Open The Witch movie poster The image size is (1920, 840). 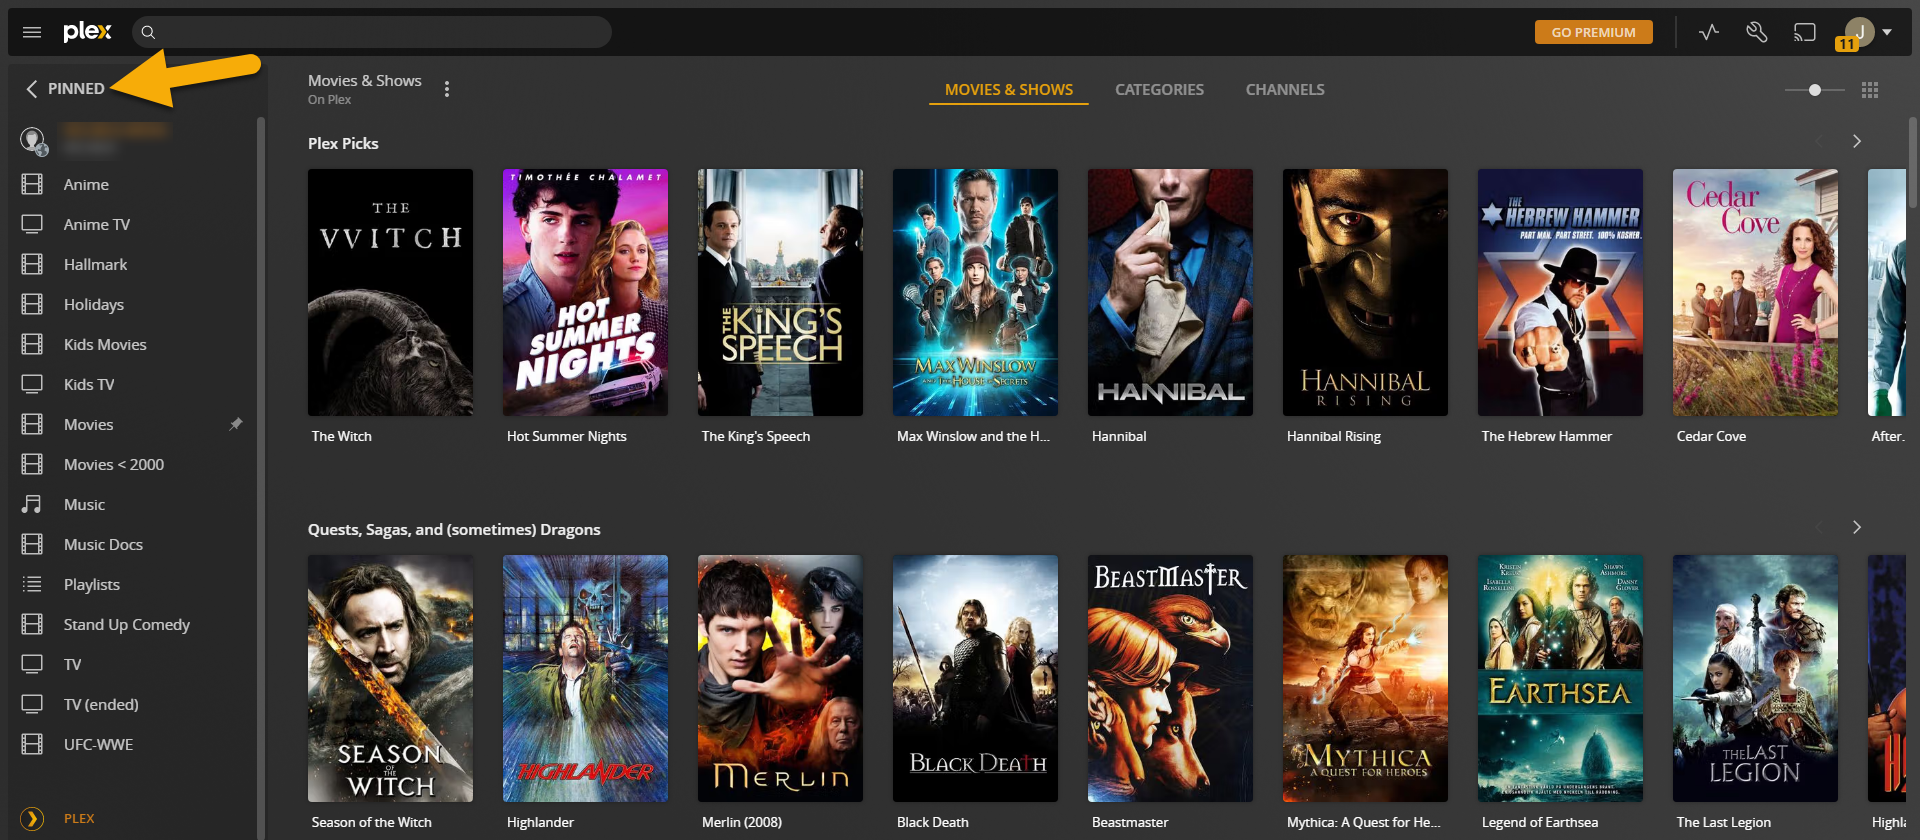pos(390,292)
